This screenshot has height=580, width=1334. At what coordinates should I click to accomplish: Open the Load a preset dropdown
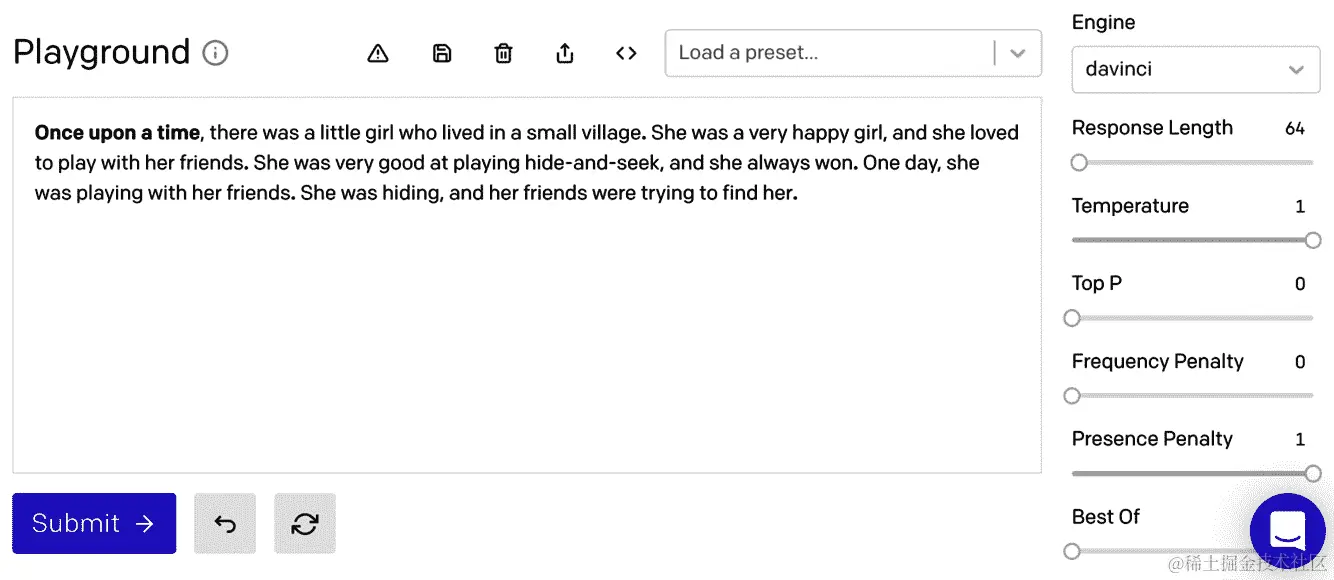853,53
